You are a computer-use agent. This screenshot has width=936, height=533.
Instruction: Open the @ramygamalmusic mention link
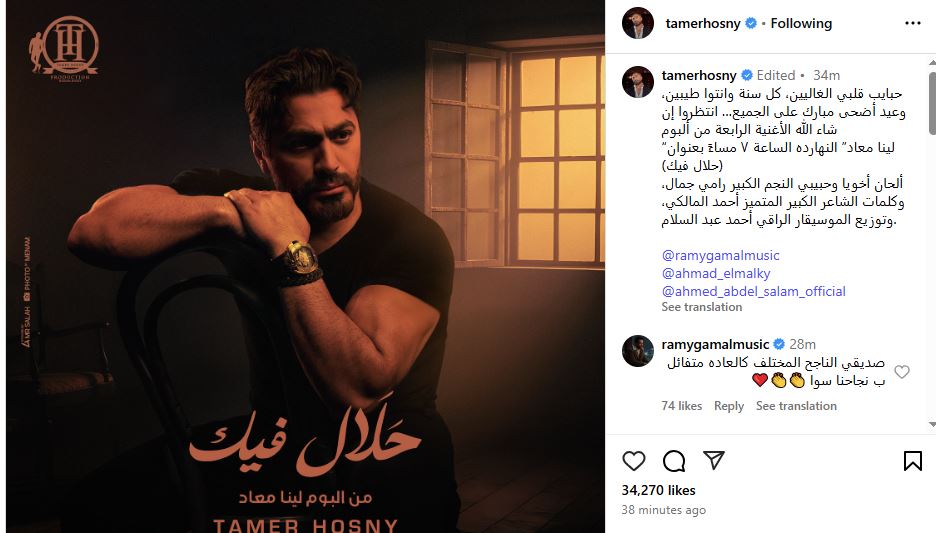721,255
